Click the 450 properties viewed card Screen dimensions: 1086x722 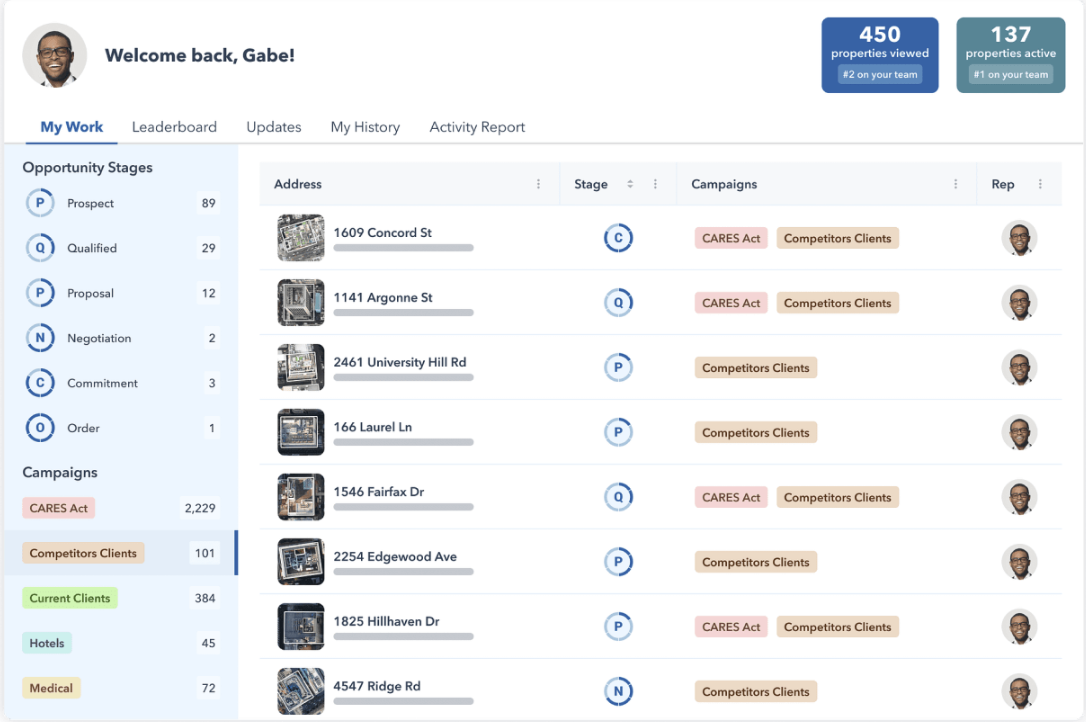pos(879,55)
